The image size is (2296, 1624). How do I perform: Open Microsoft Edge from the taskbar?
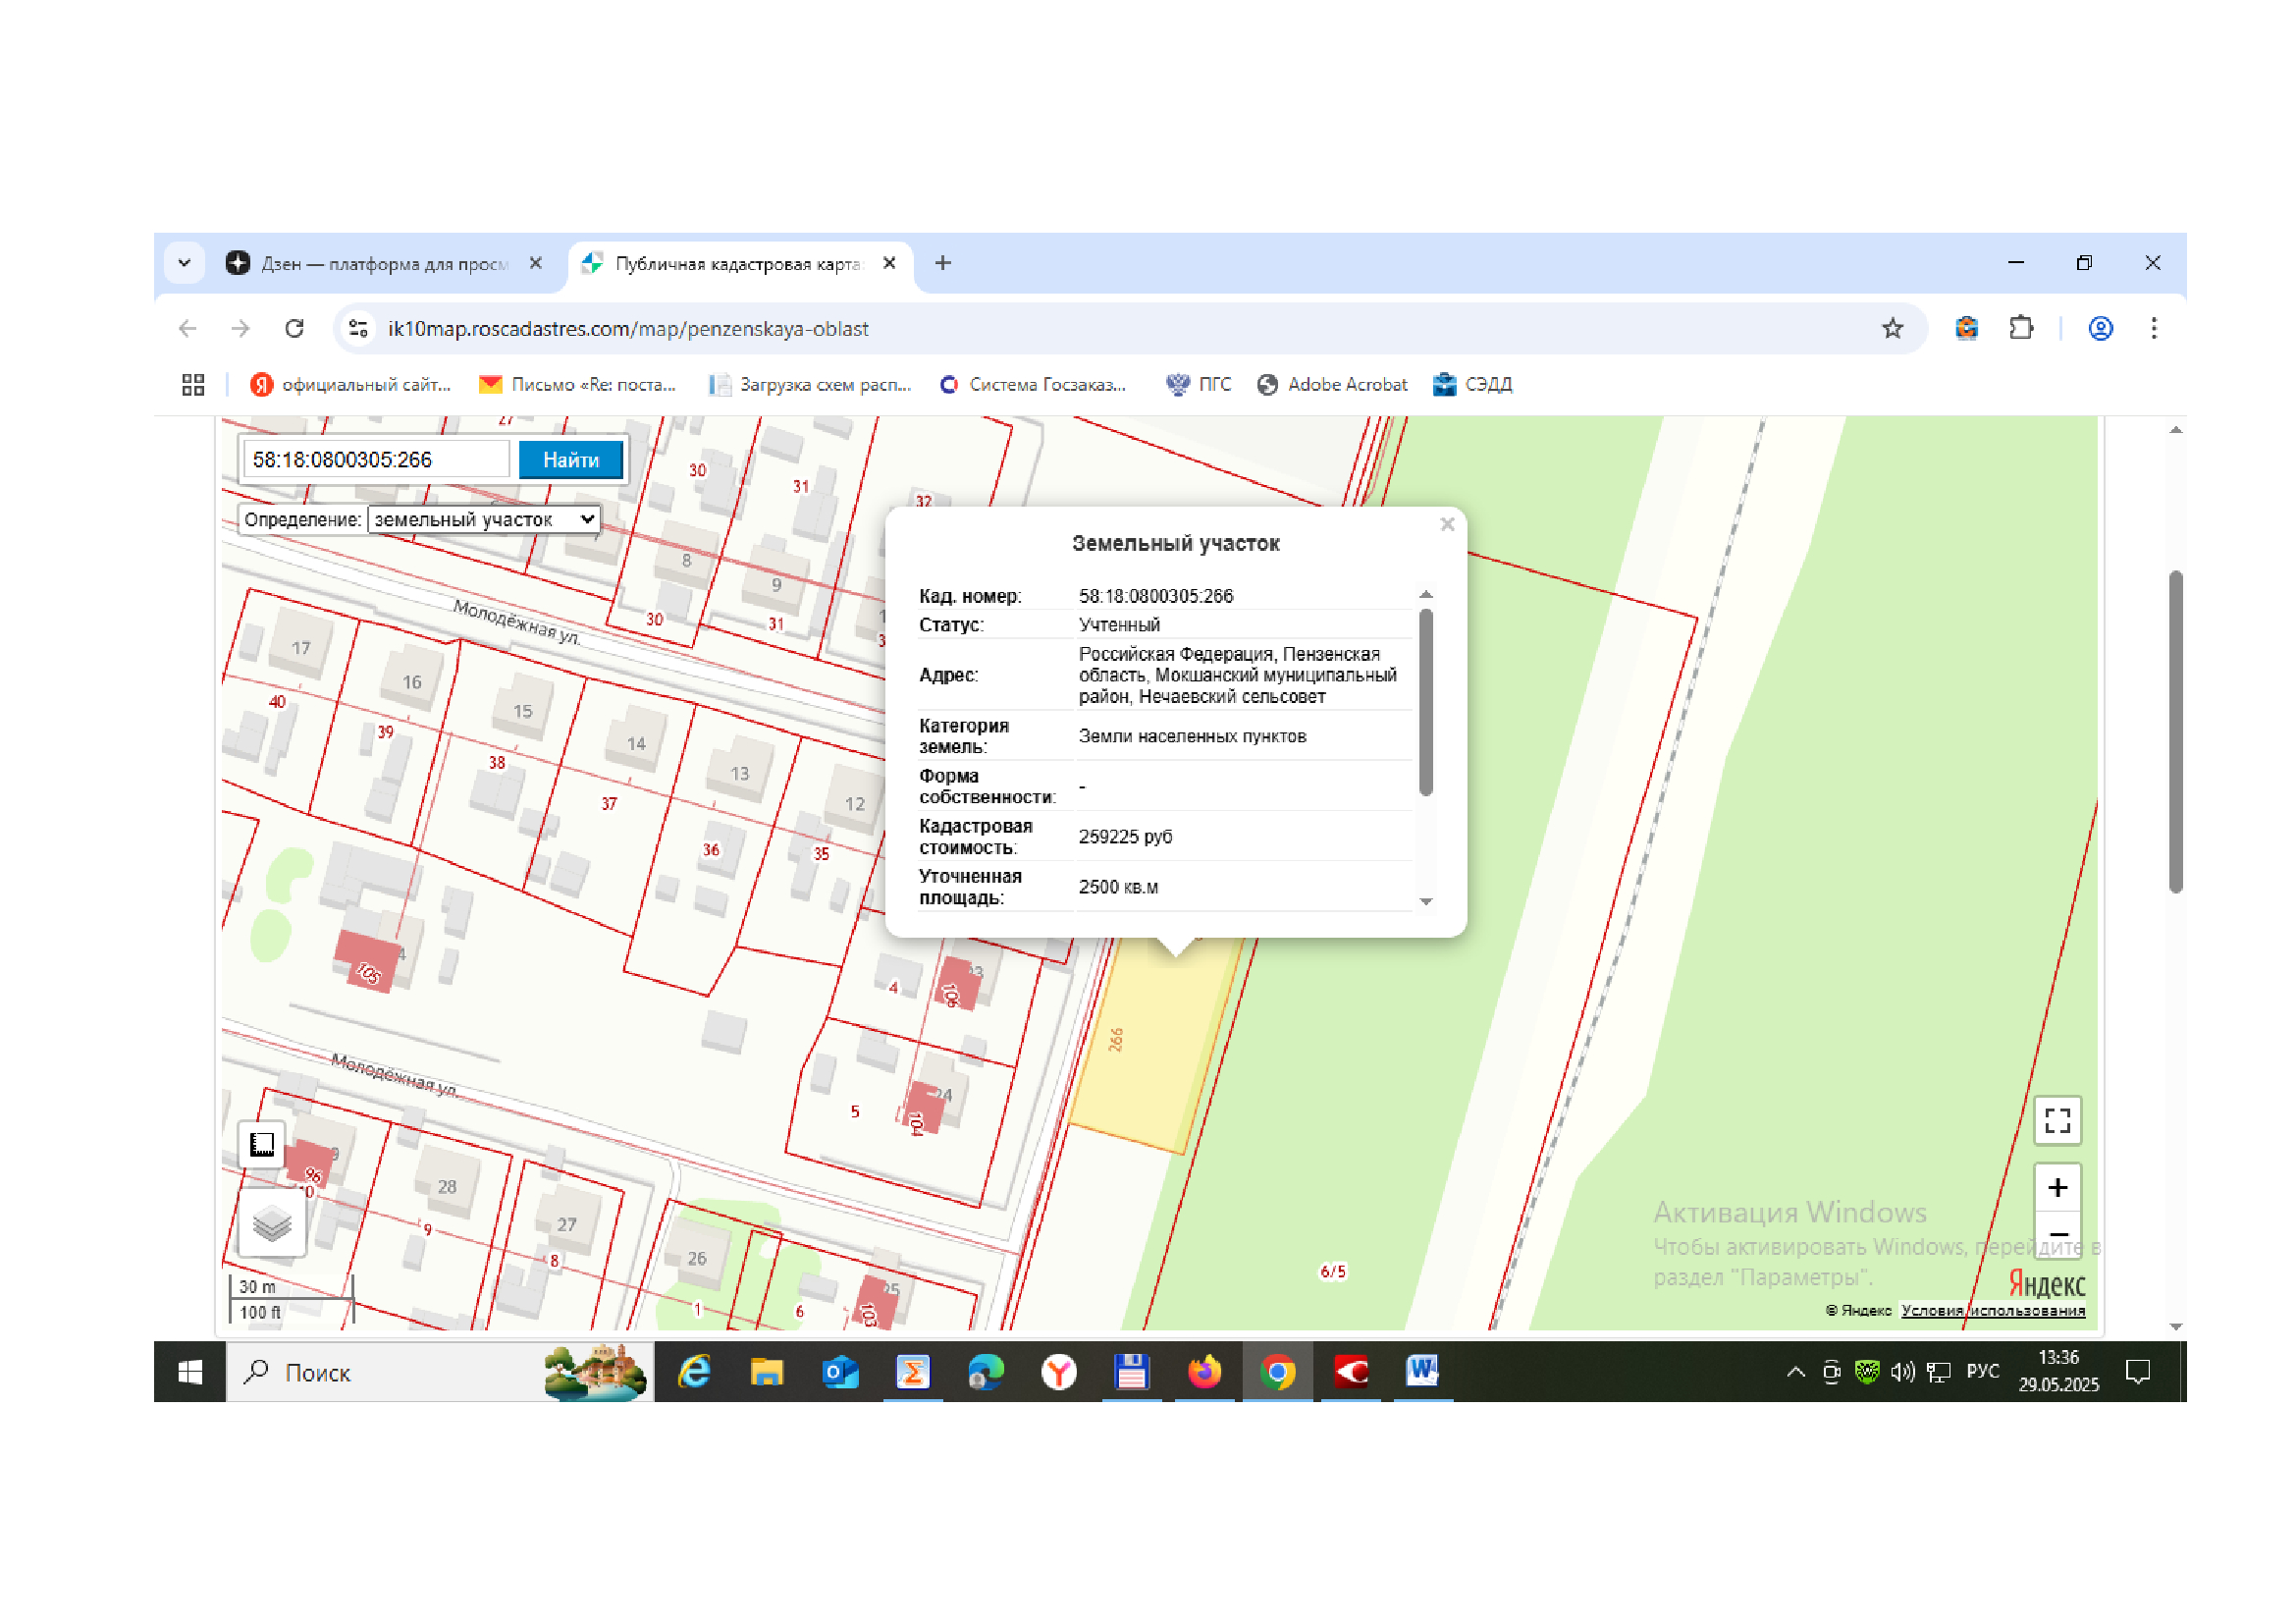985,1372
